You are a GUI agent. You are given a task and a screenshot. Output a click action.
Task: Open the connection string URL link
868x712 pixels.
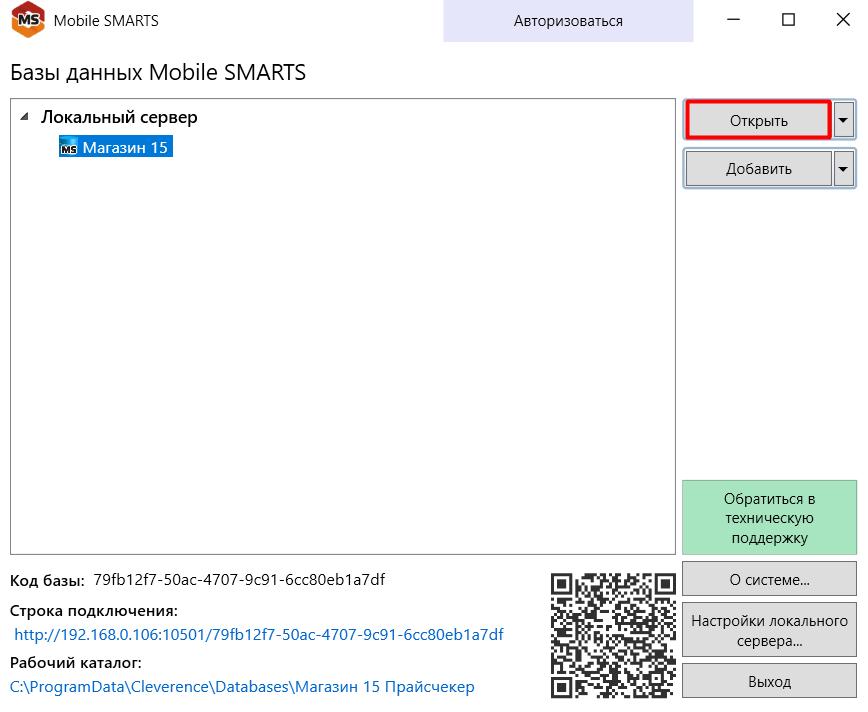pos(259,634)
